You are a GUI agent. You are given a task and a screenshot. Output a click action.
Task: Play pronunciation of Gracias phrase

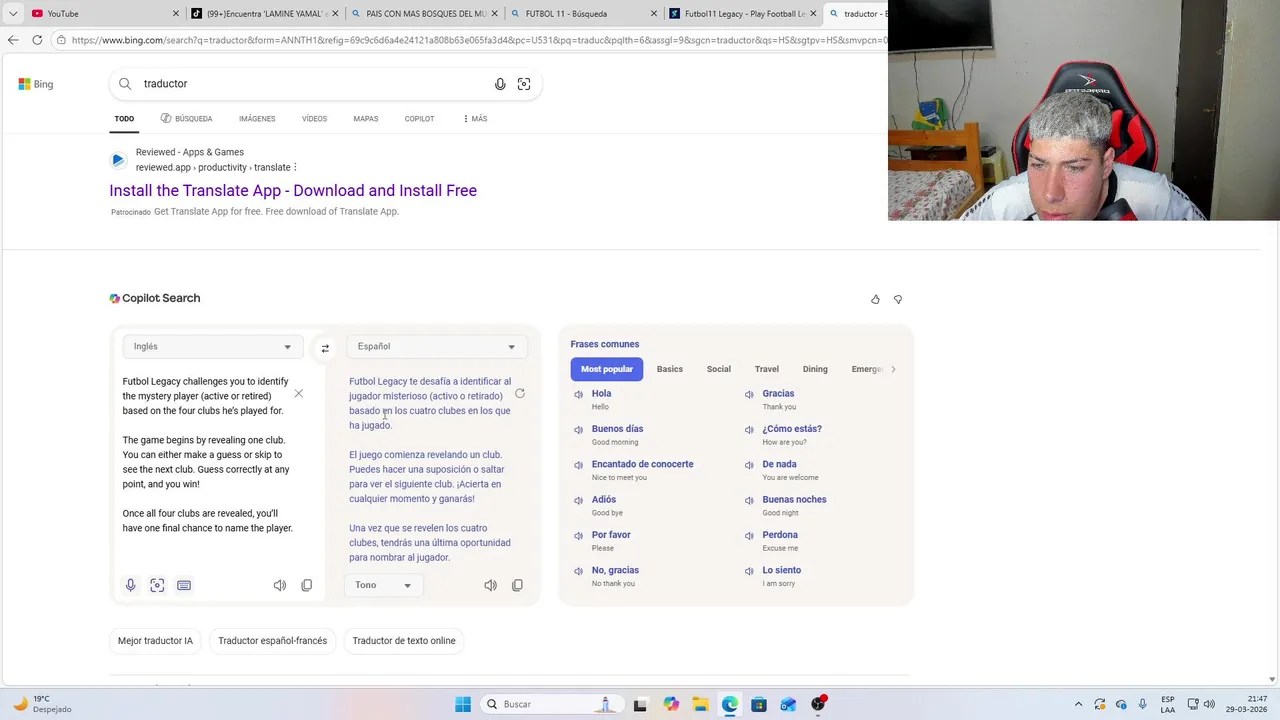pos(749,394)
